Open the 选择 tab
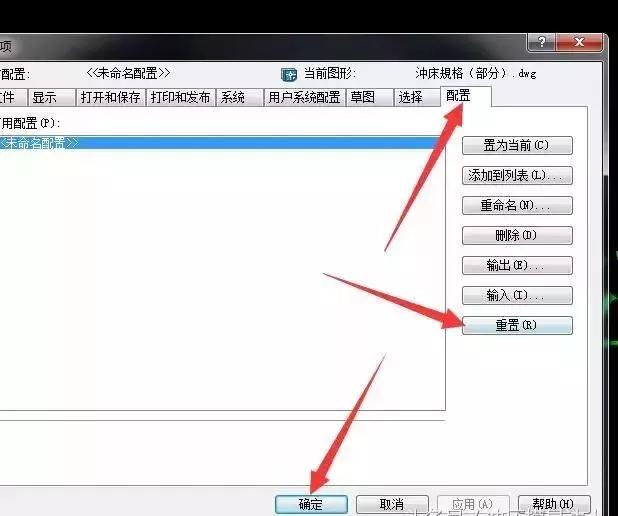The height and width of the screenshot is (516, 618). [x=417, y=97]
